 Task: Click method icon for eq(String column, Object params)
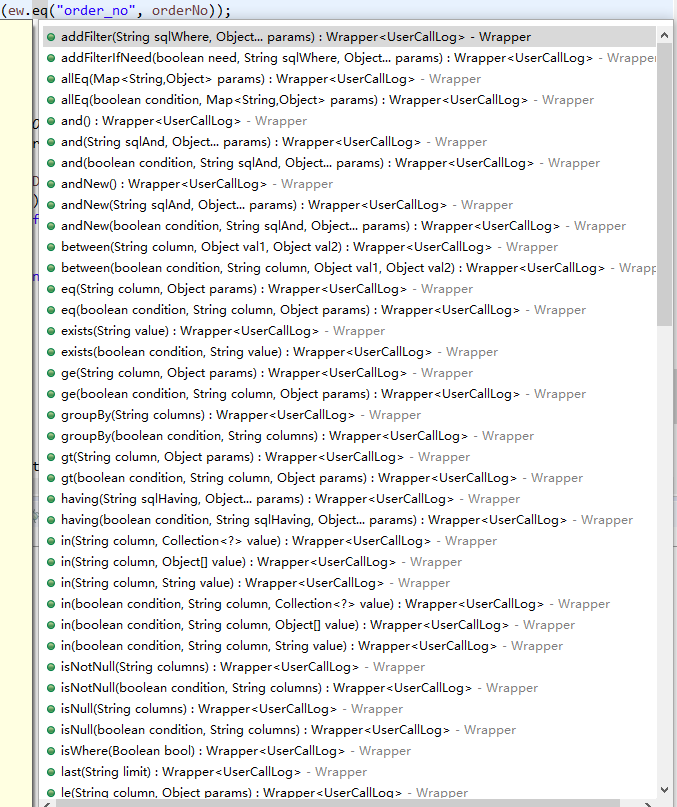(x=51, y=289)
